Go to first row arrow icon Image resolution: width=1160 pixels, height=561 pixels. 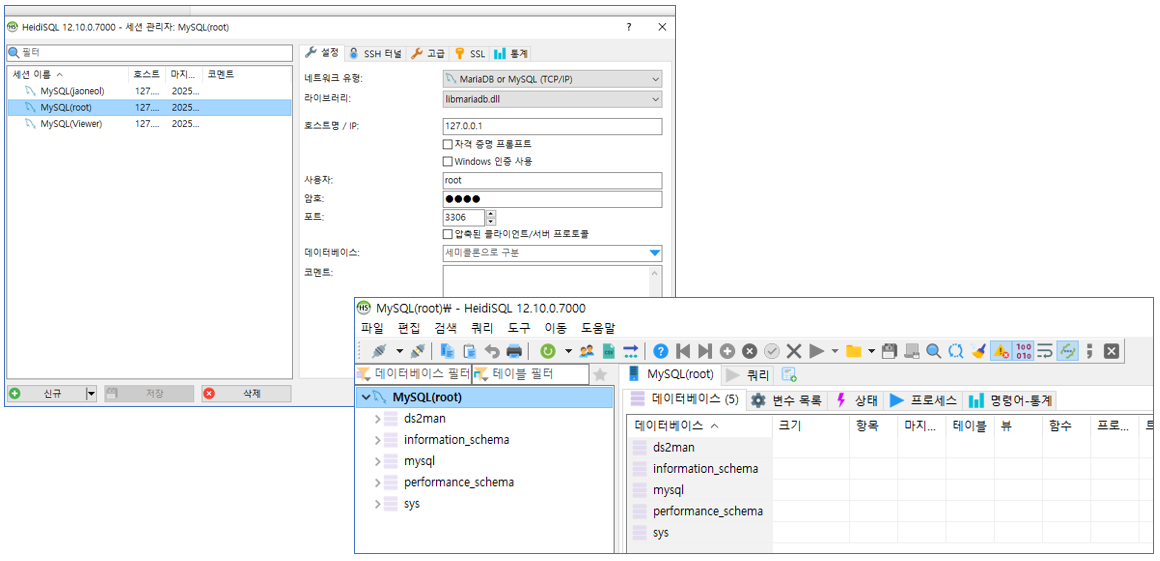tap(683, 351)
